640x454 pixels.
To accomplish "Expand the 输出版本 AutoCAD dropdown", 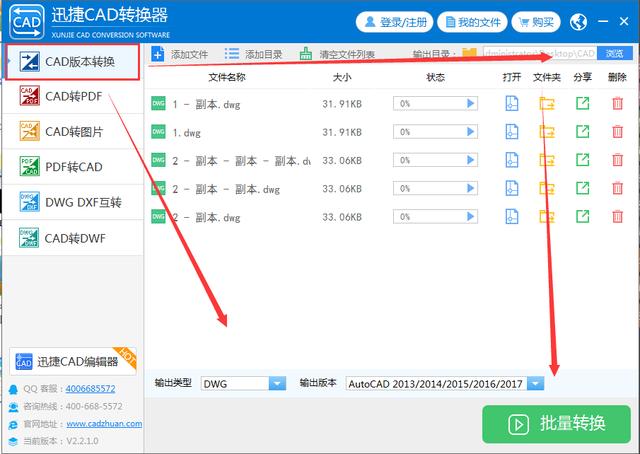I will pyautogui.click(x=536, y=383).
